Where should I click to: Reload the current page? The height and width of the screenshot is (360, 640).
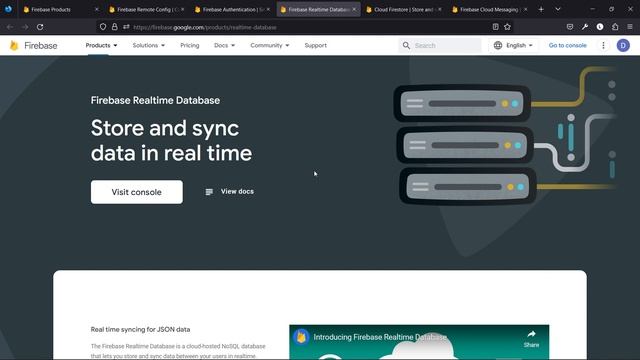[x=40, y=27]
